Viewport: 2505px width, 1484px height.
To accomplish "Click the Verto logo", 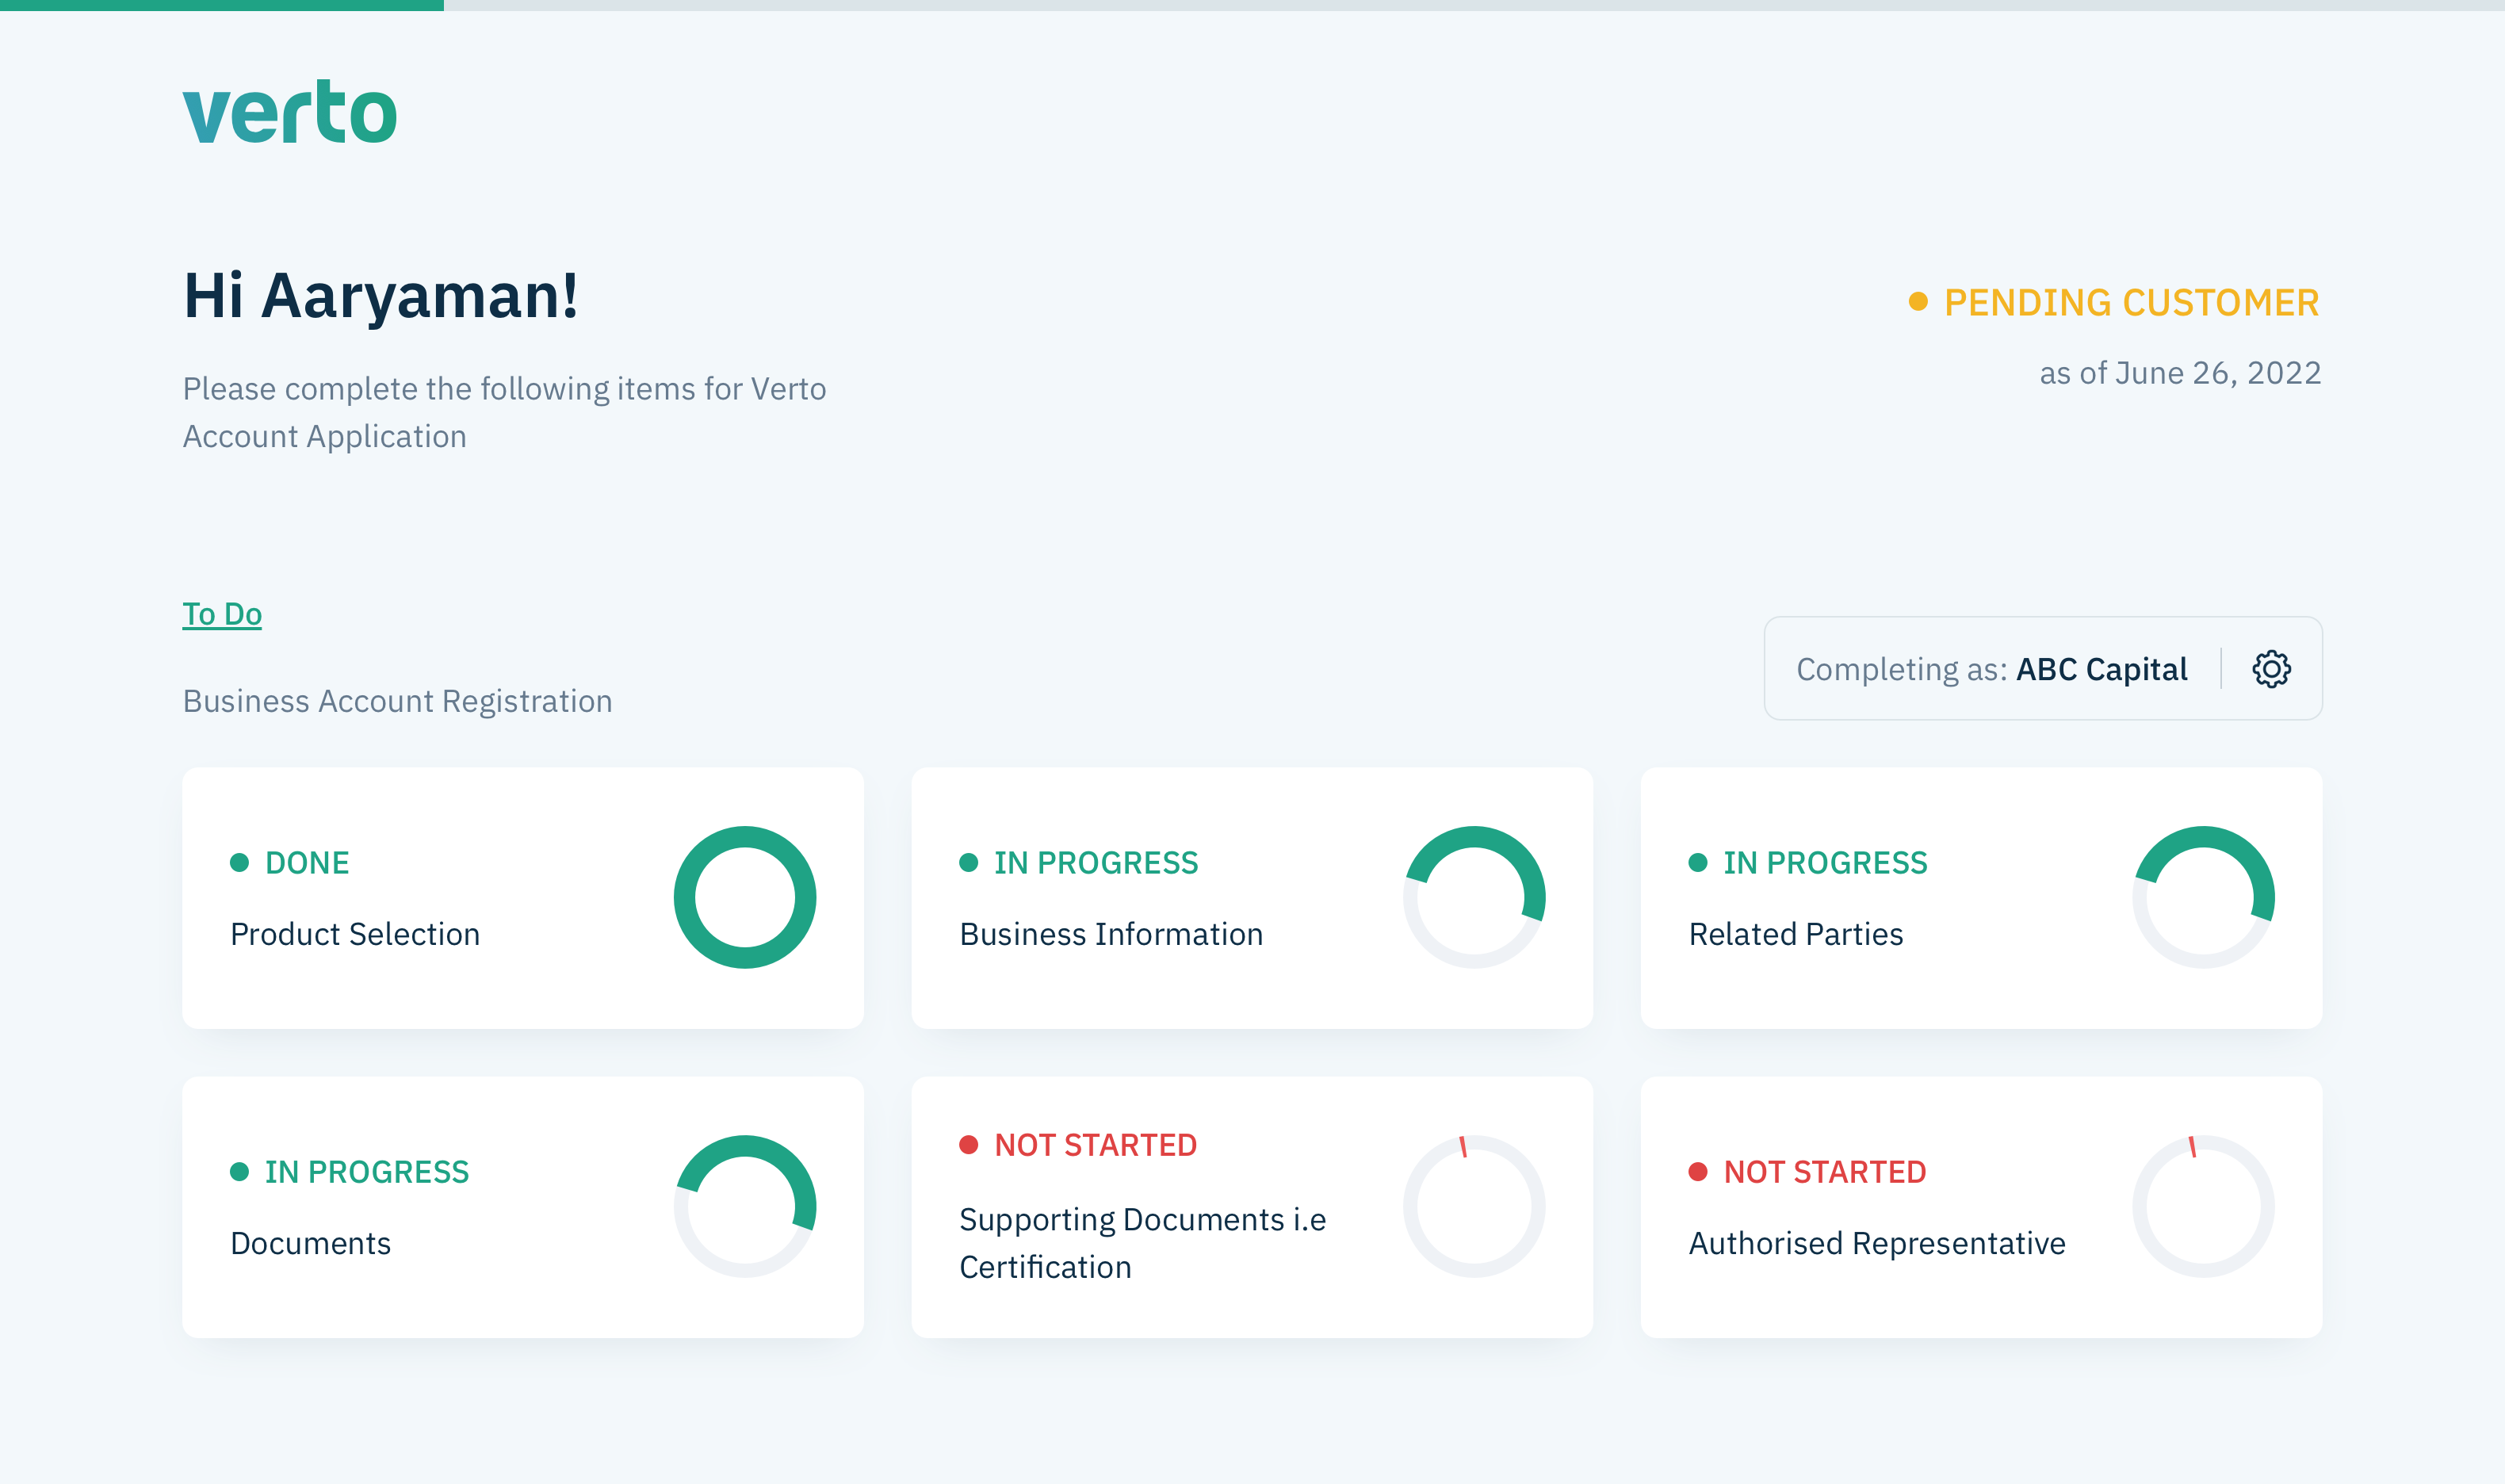I will (x=290, y=112).
